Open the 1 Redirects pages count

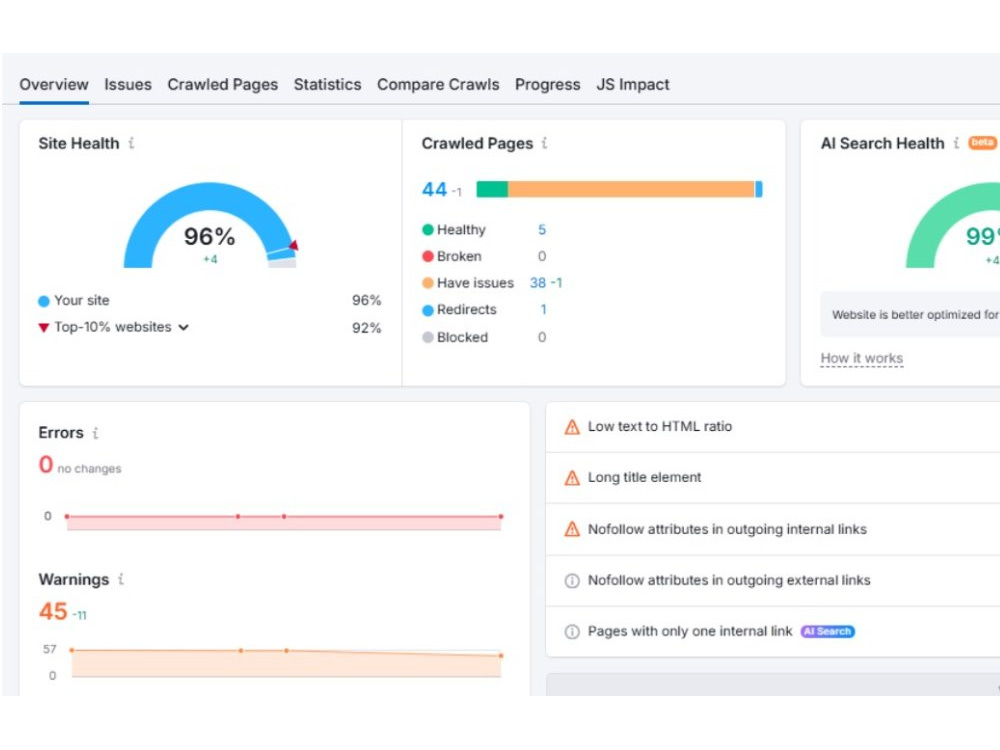coord(543,310)
